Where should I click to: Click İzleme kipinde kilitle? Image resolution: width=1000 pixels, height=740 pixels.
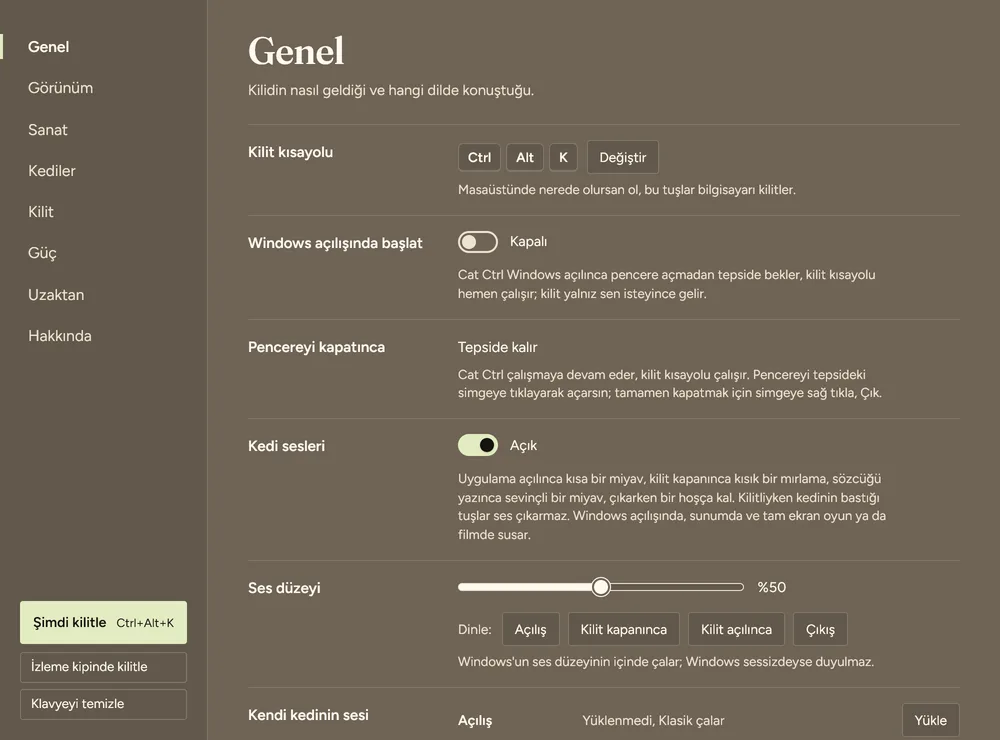[x=103, y=667]
